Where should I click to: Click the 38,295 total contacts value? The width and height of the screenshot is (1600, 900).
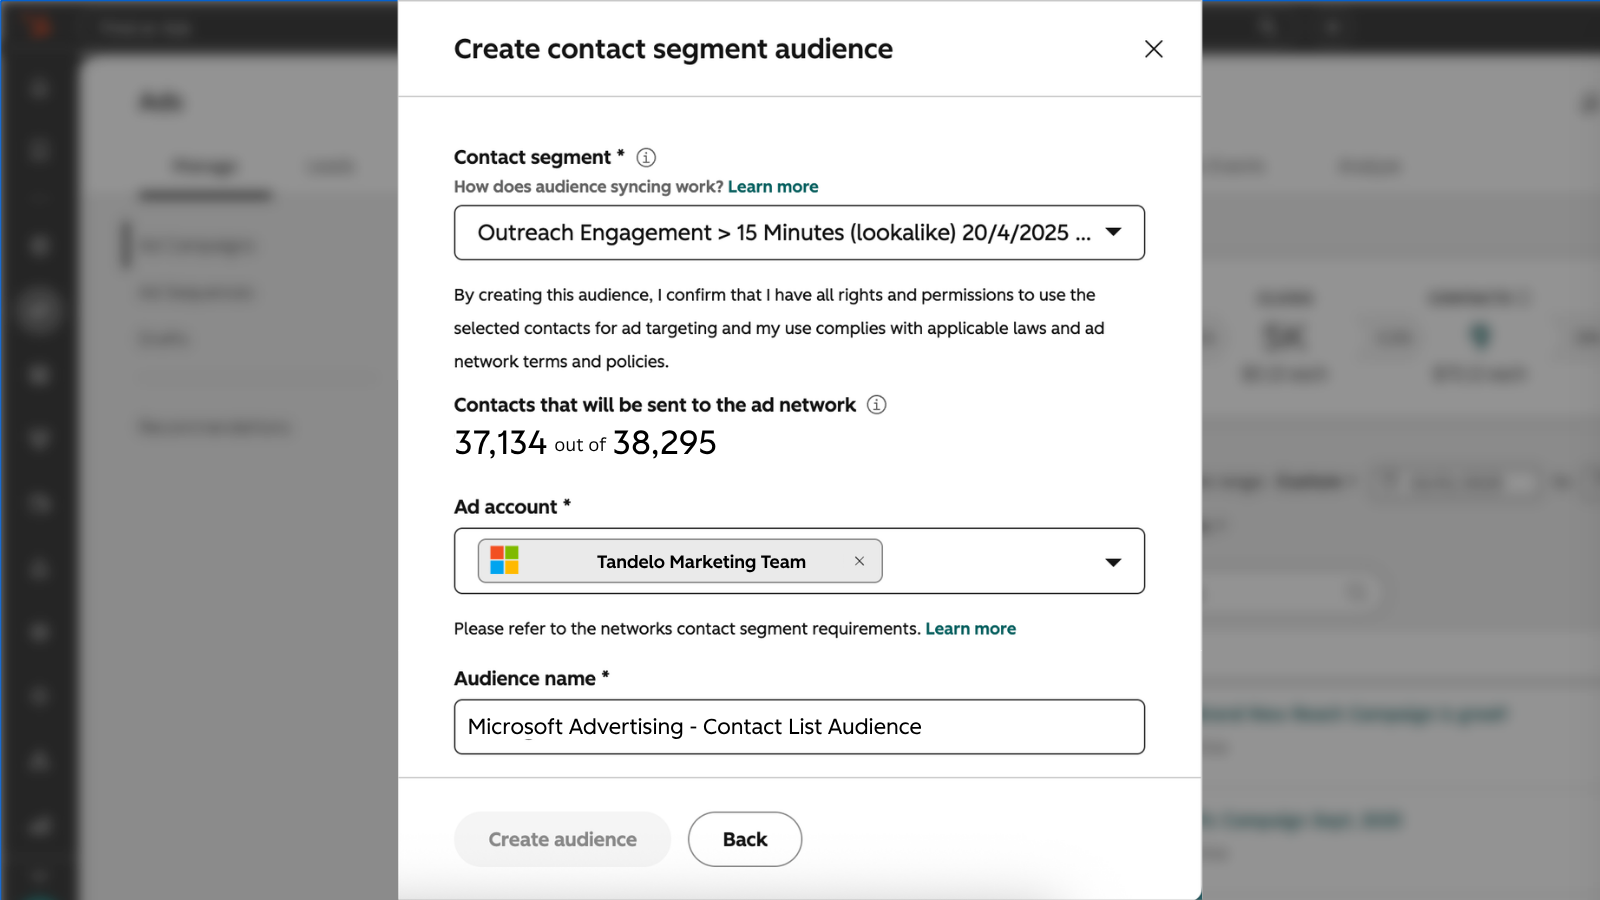coord(664,443)
